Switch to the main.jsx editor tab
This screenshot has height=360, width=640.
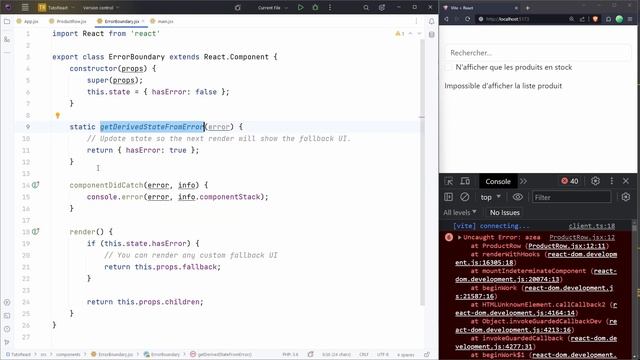162,21
